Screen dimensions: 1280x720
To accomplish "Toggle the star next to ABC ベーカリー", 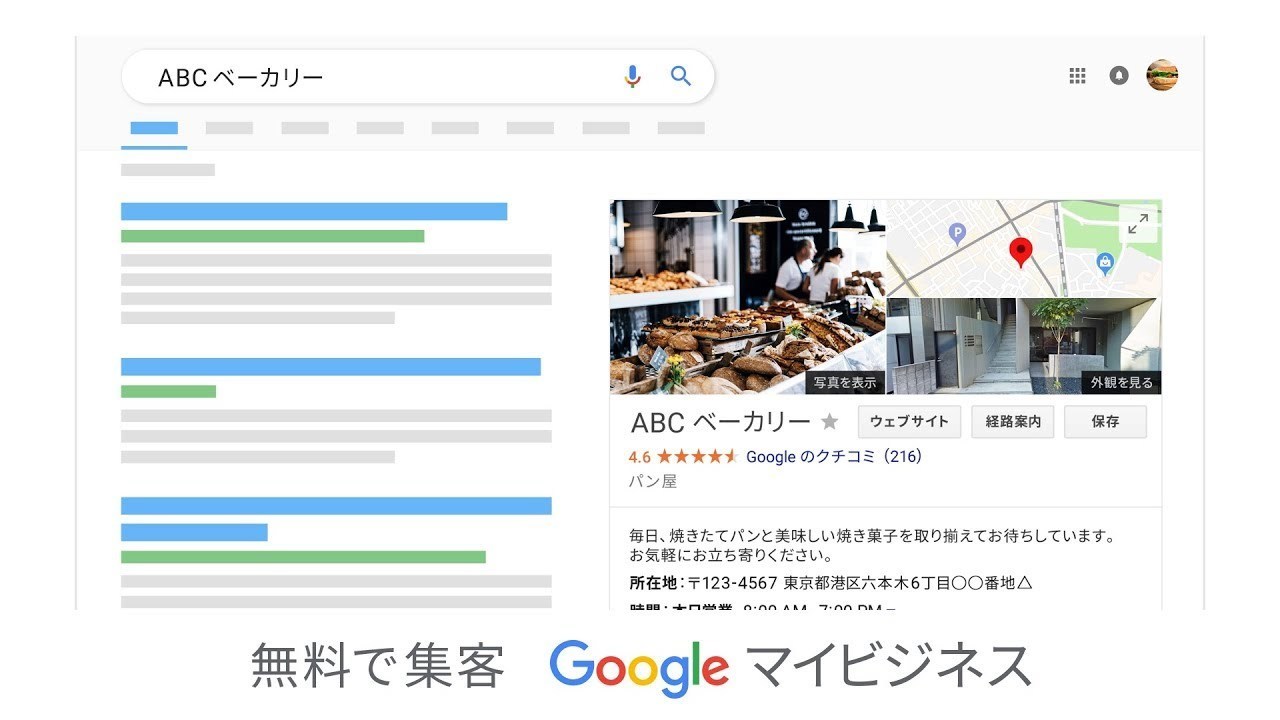I will [x=830, y=422].
